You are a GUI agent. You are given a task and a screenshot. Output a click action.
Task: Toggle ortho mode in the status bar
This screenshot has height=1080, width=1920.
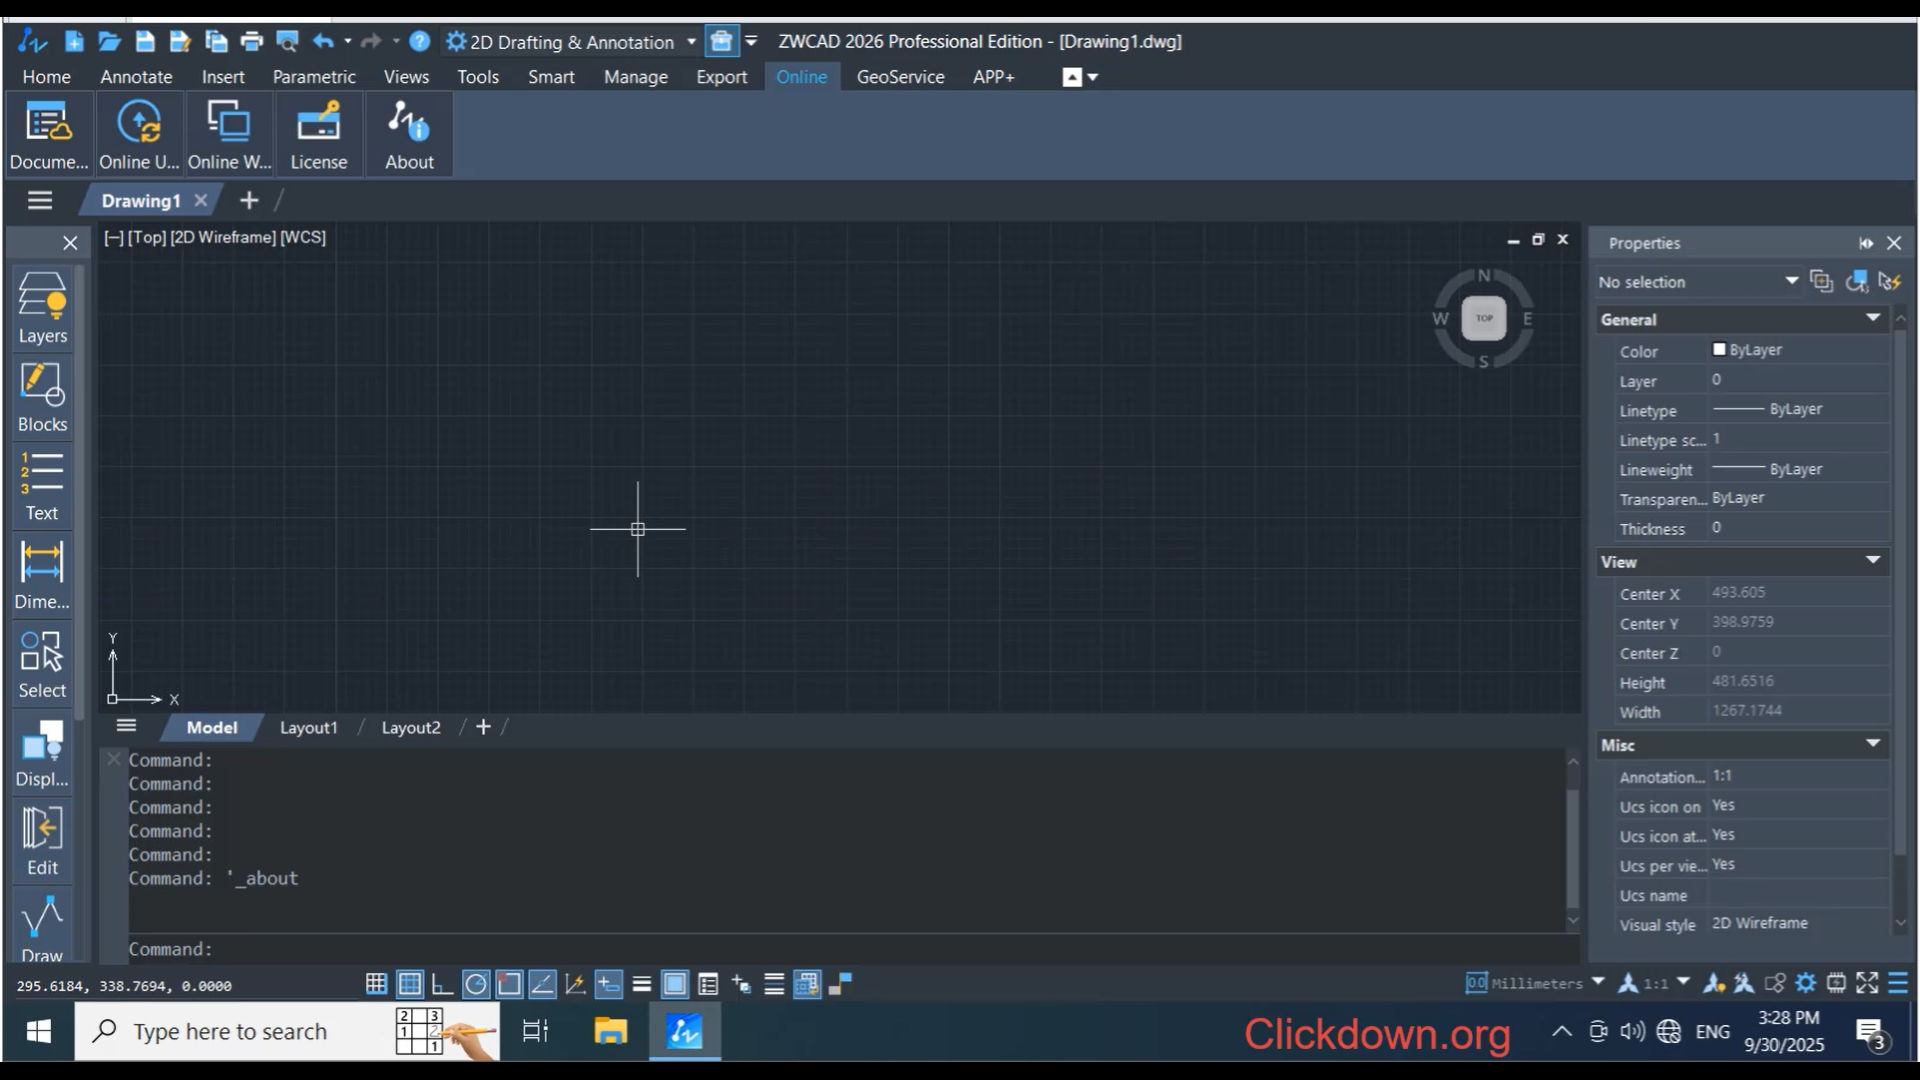[x=442, y=984]
